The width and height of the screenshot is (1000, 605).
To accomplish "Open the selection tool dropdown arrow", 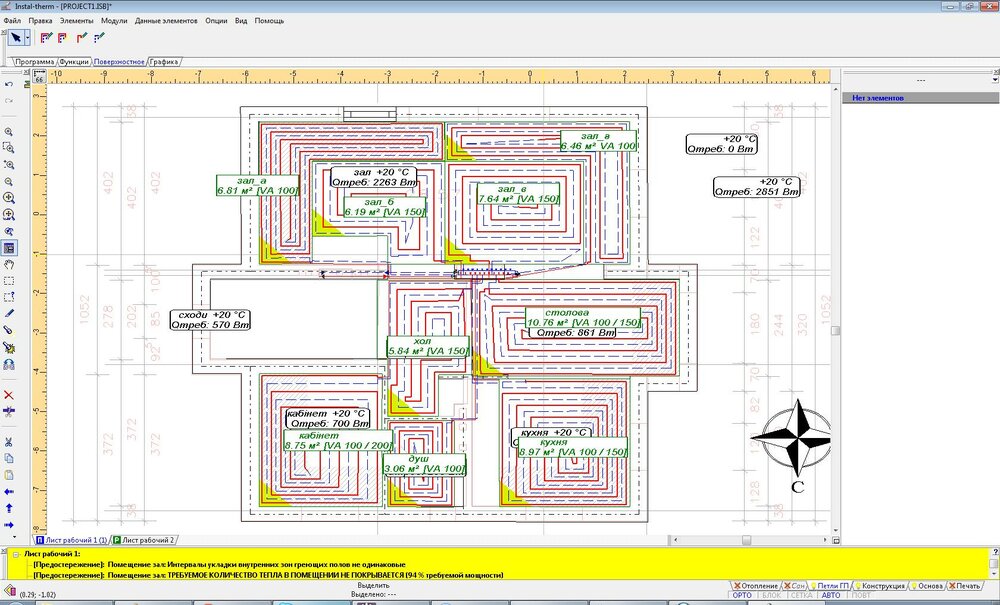I will [28, 37].
